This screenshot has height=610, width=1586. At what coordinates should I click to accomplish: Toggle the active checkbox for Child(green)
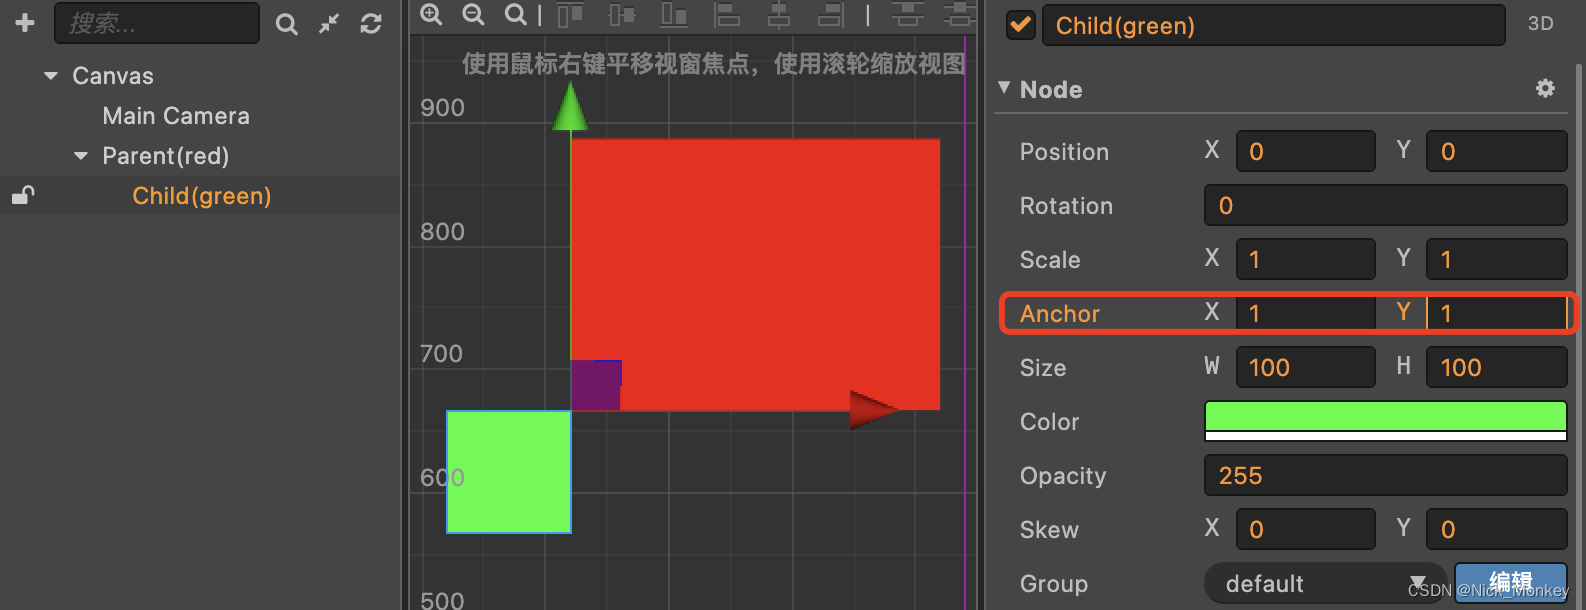coord(1020,25)
